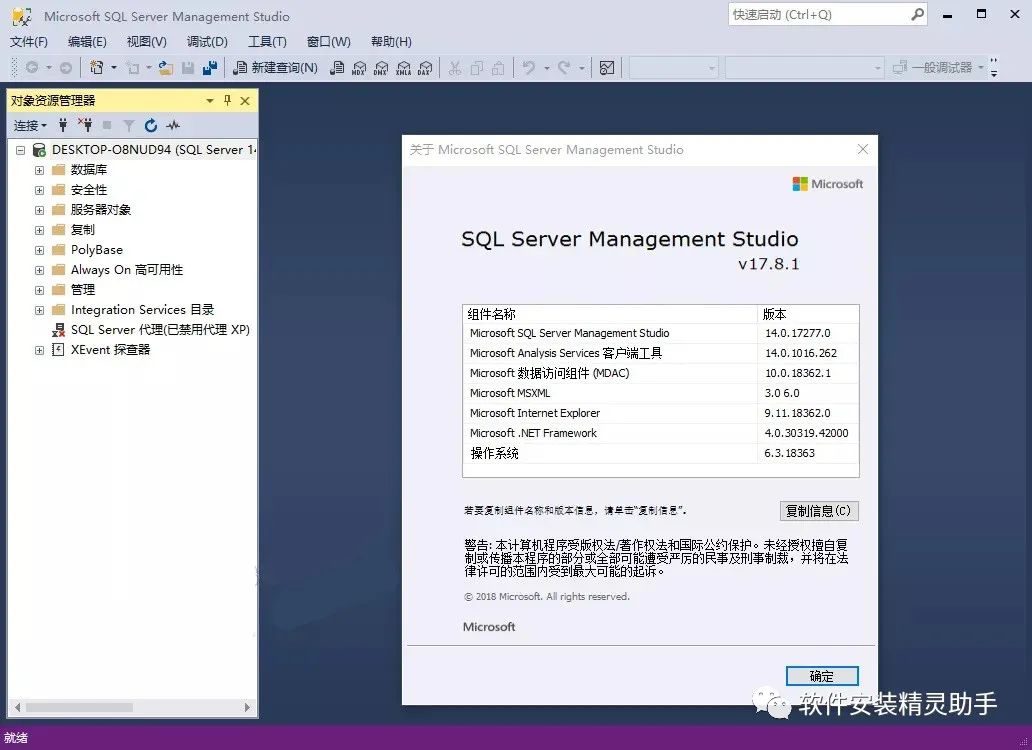Image resolution: width=1032 pixels, height=750 pixels.
Task: Expand the 复制 folder
Action: point(39,230)
